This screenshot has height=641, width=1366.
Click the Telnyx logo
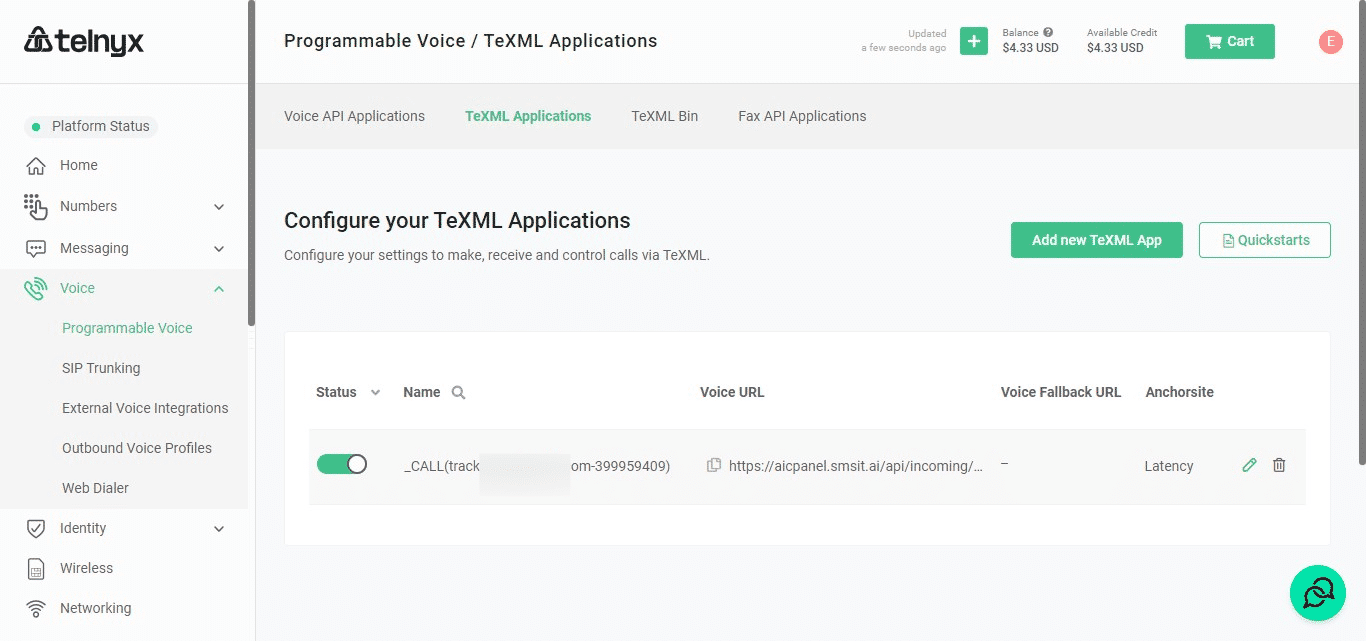pyautogui.click(x=85, y=41)
